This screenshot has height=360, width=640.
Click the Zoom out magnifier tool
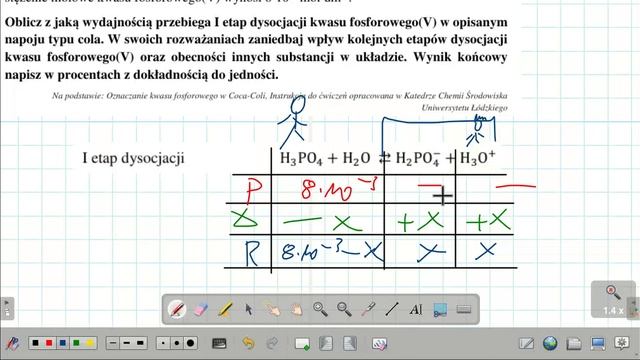[344, 309]
